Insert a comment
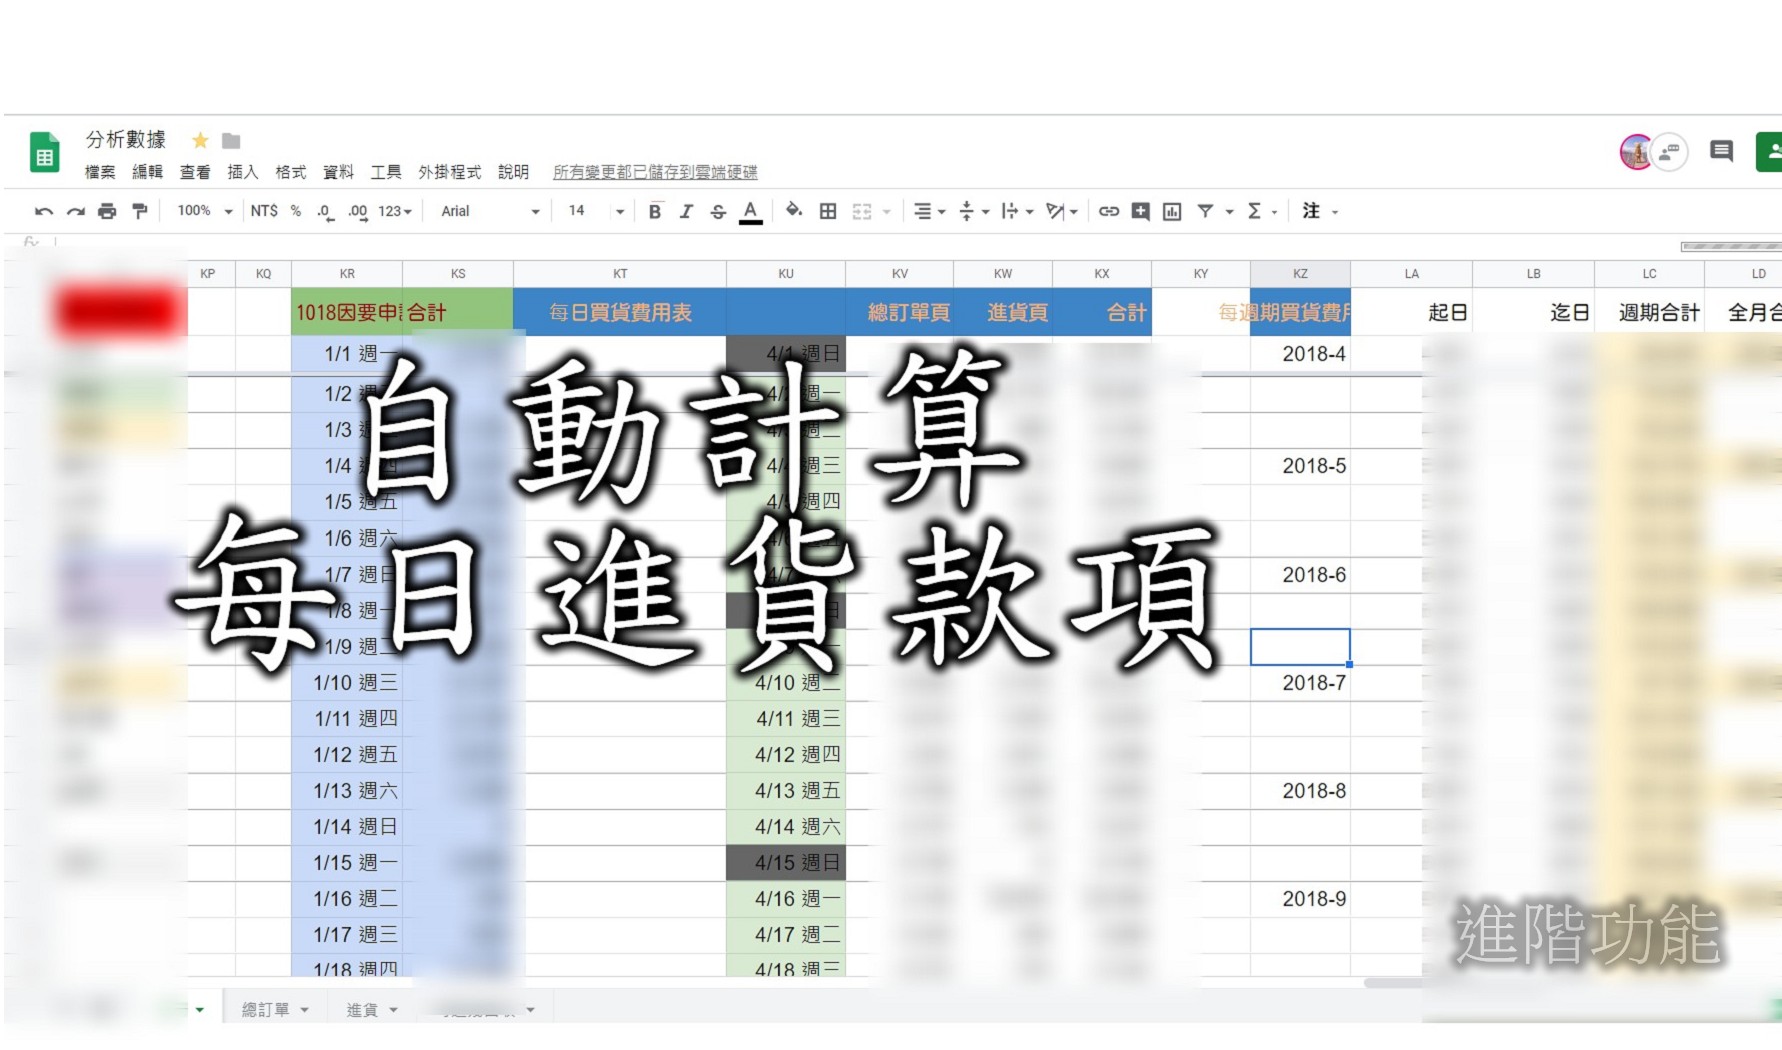The height and width of the screenshot is (1050, 1782). (1139, 211)
